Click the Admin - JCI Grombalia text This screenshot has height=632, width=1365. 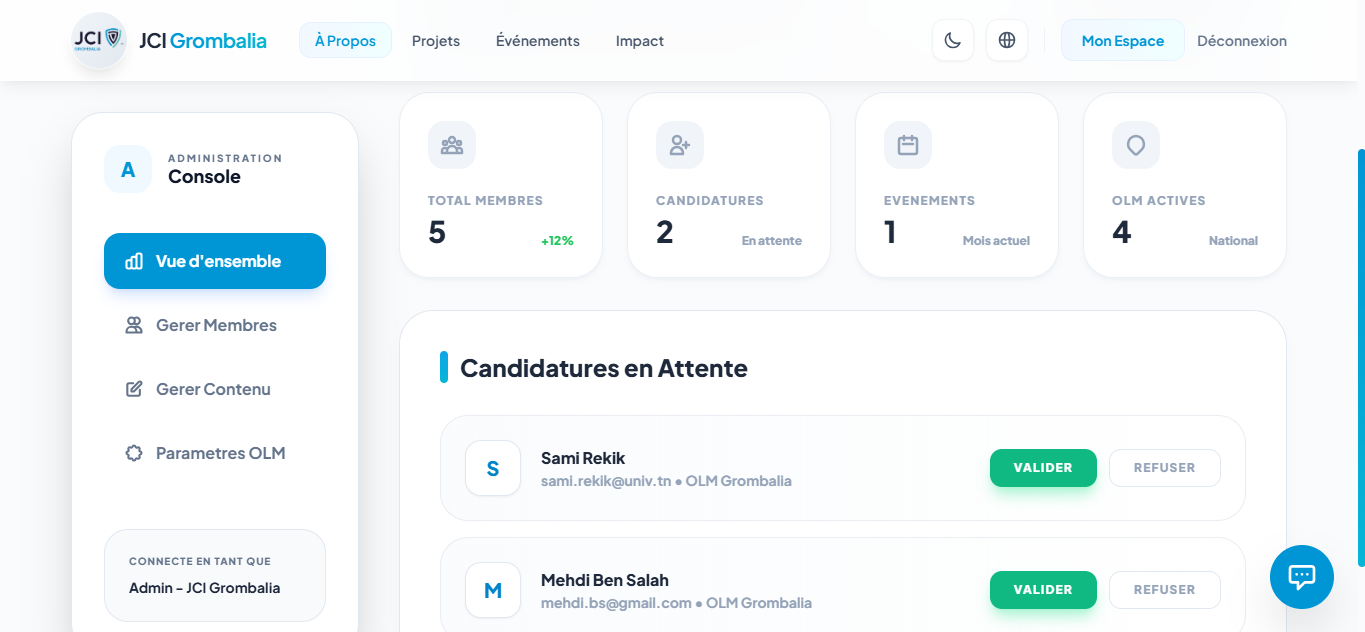pyautogui.click(x=205, y=588)
